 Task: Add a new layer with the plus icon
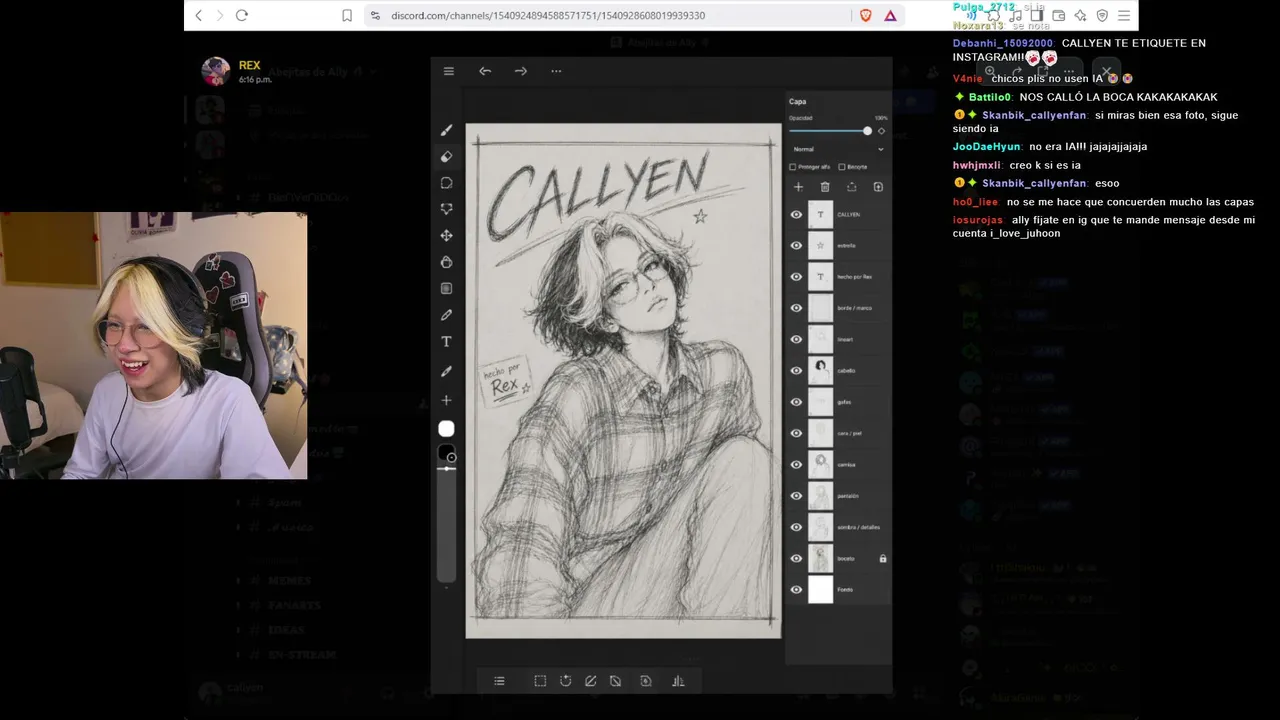coord(798,187)
